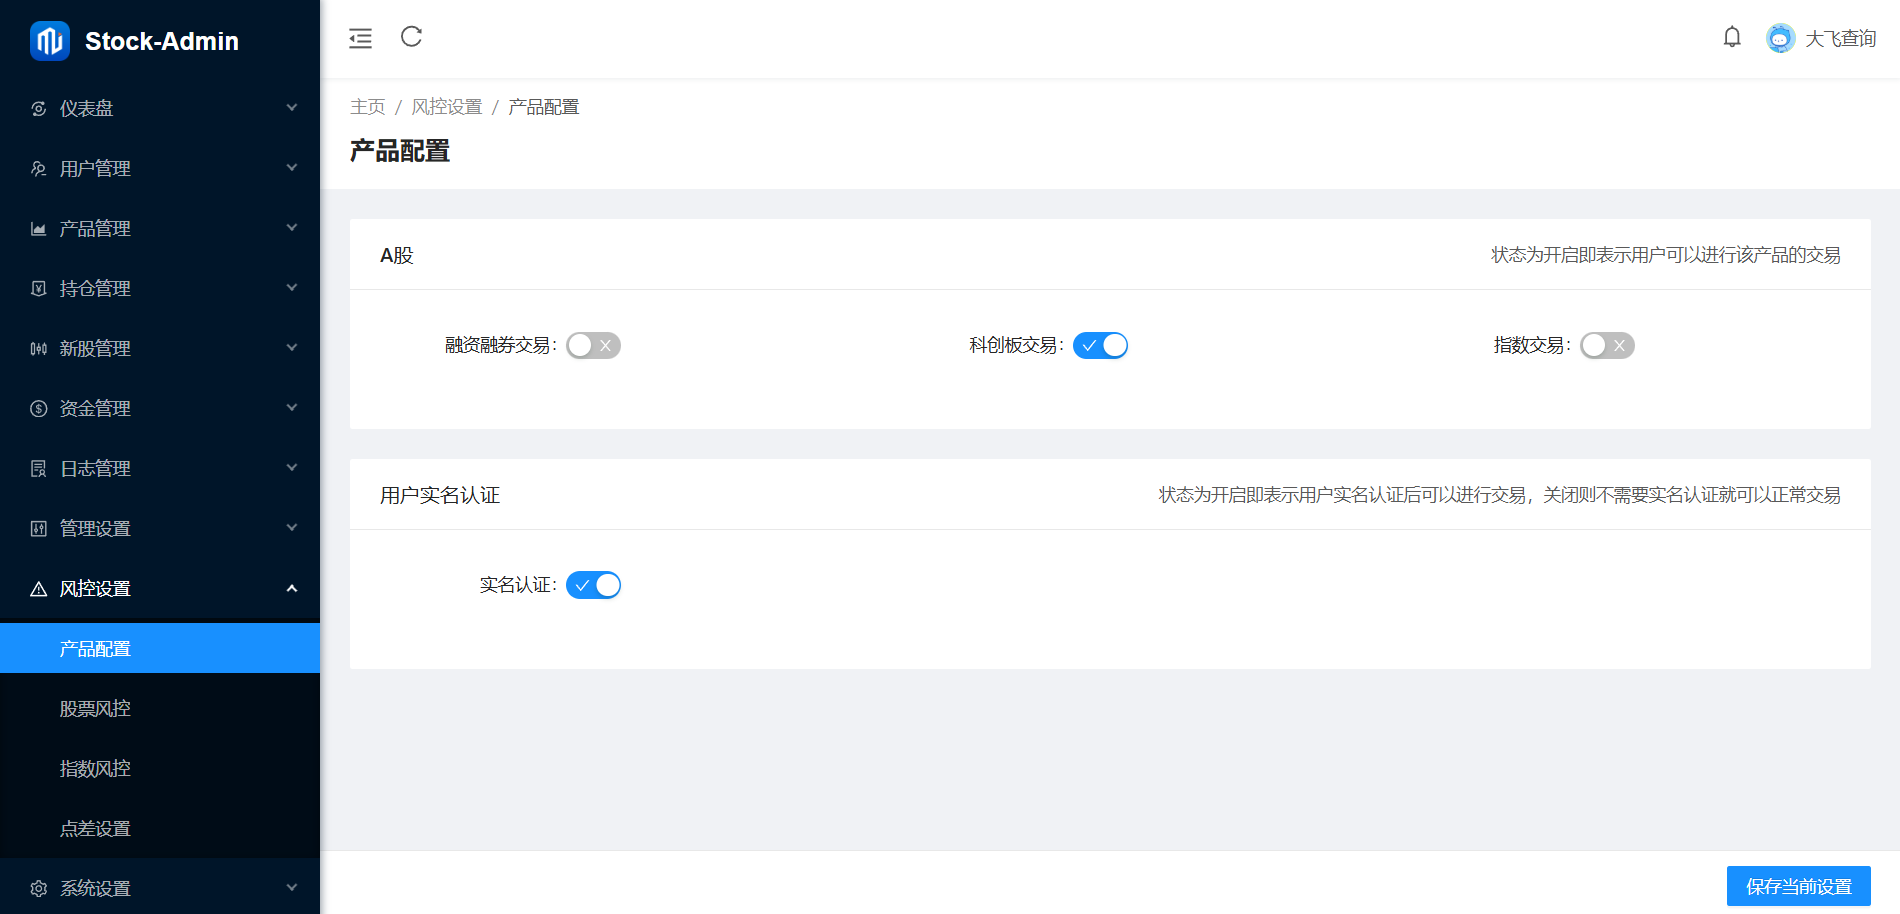Image resolution: width=1900 pixels, height=914 pixels.
Task: Enable the 融资融券交易 switch
Action: (x=593, y=345)
